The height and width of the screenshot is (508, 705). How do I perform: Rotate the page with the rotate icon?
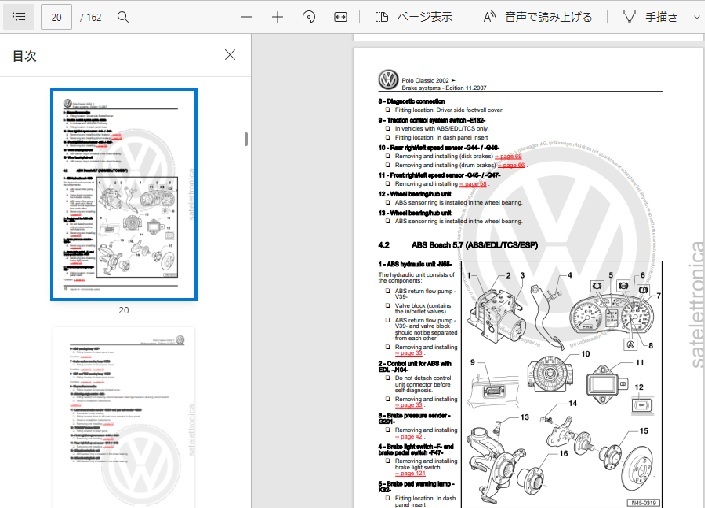point(309,18)
